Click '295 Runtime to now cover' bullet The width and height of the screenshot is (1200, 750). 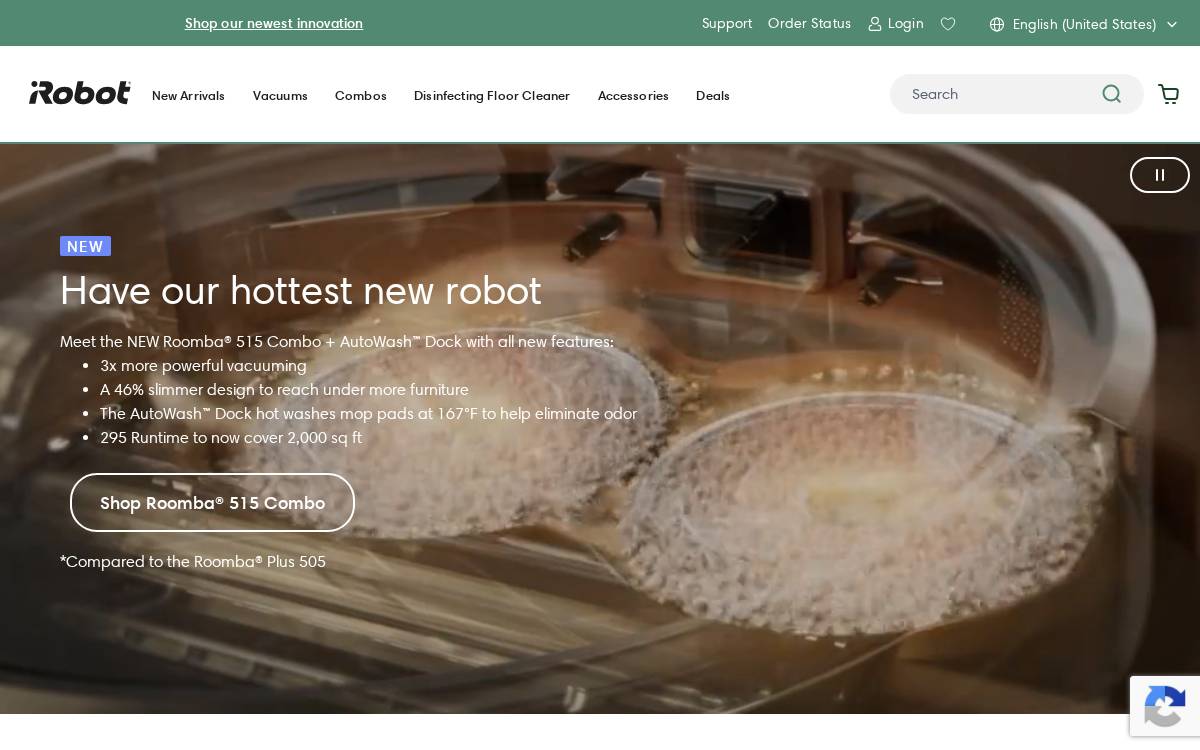pyautogui.click(x=231, y=438)
